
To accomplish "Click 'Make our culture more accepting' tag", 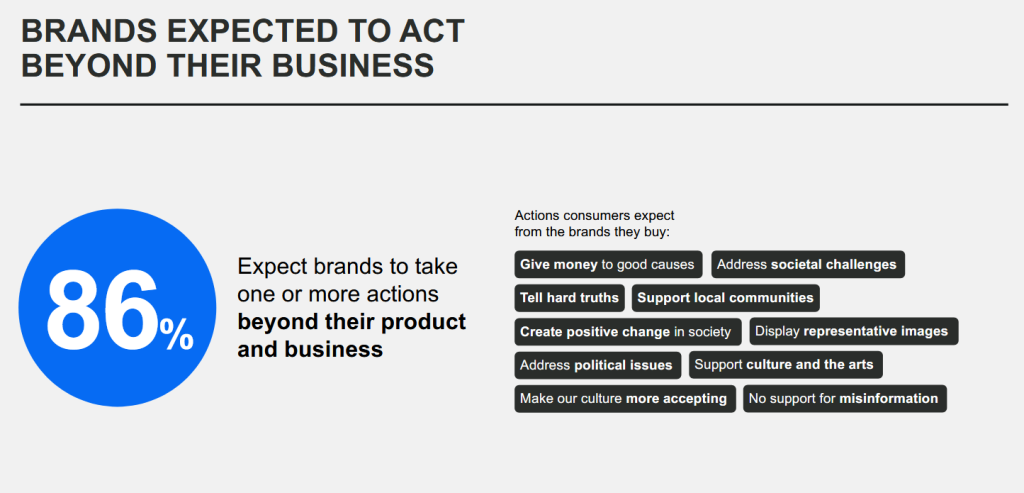I will (625, 398).
